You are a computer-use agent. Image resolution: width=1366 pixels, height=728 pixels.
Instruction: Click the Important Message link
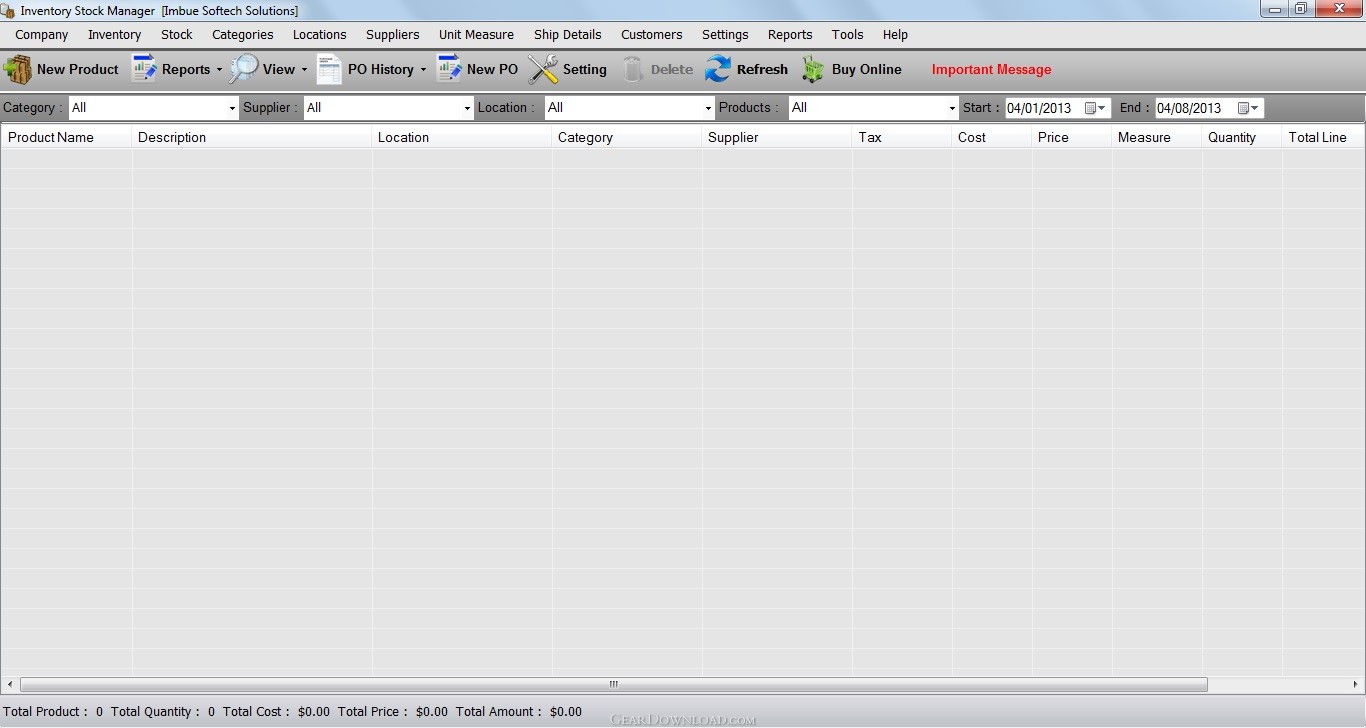click(991, 70)
